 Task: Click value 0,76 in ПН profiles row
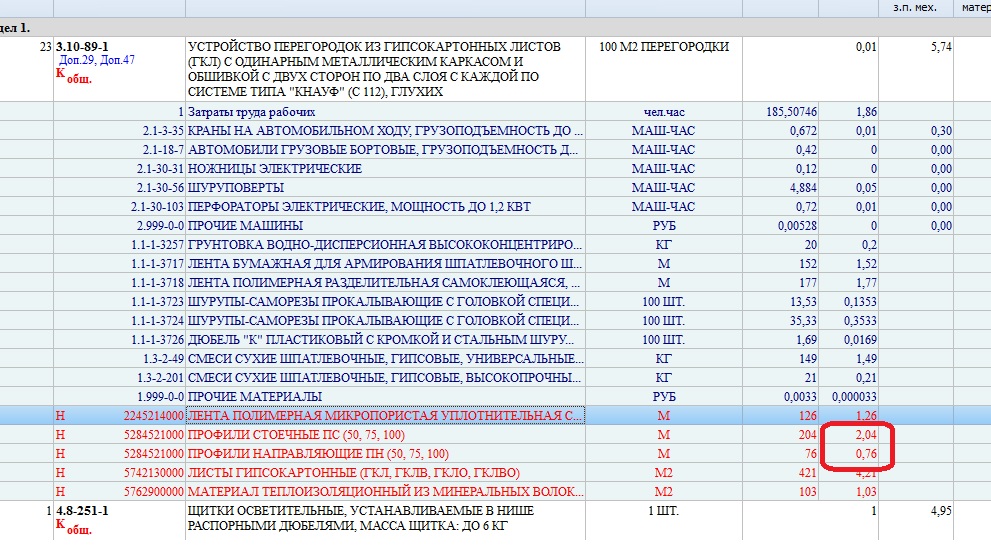[866, 453]
